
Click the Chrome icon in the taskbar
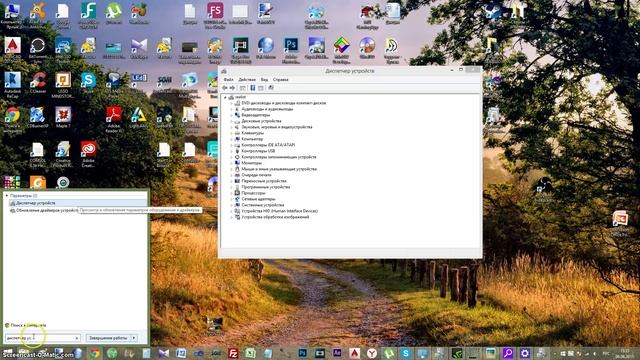[95, 353]
